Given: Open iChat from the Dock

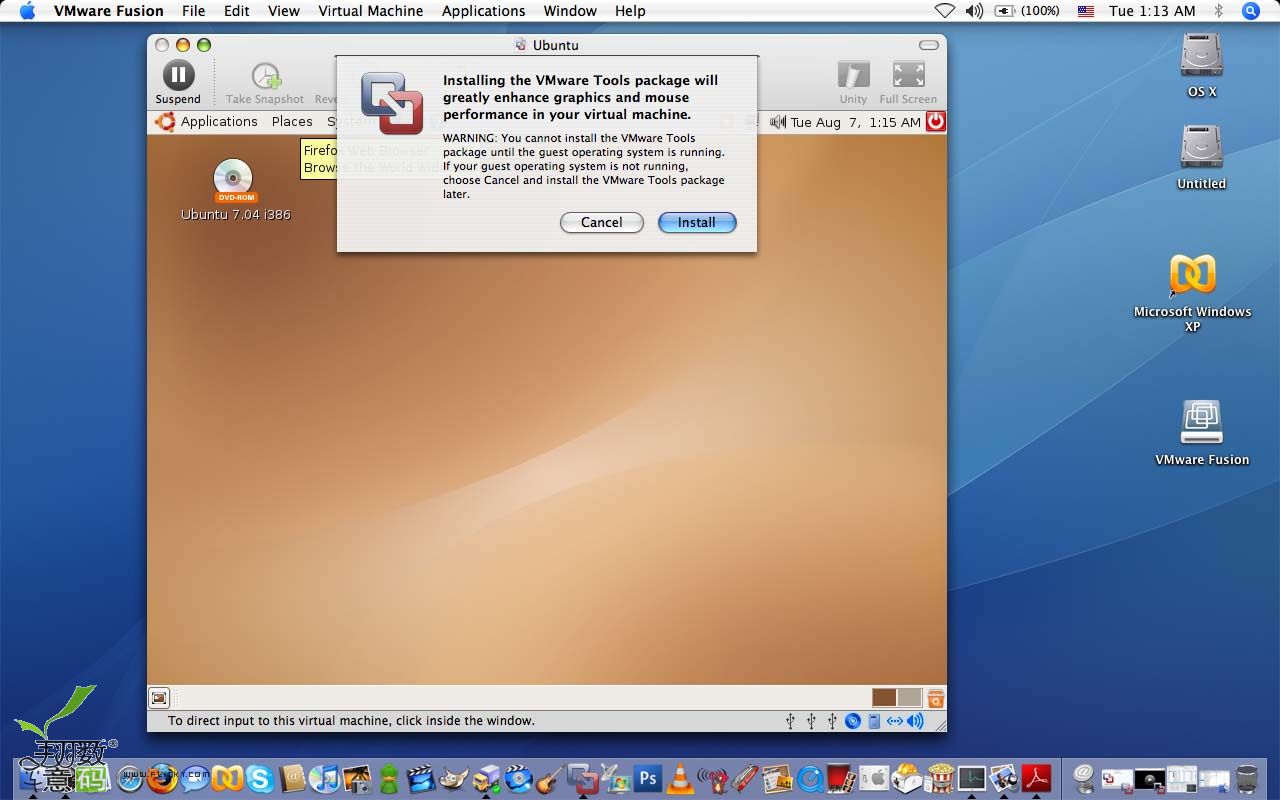Looking at the screenshot, I should pyautogui.click(x=195, y=779).
